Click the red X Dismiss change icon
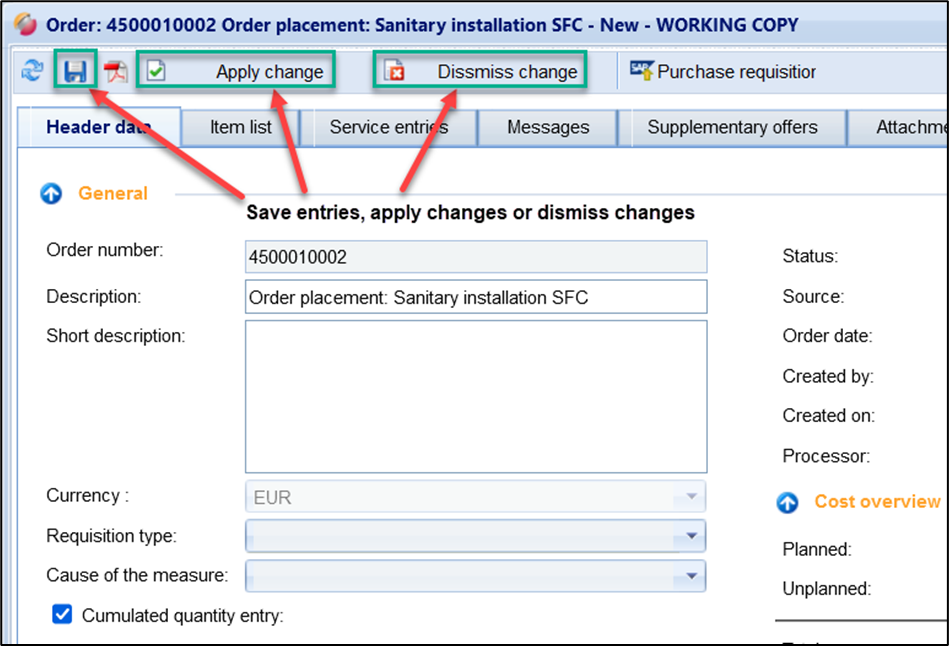The width and height of the screenshot is (949, 646). pyautogui.click(x=395, y=72)
